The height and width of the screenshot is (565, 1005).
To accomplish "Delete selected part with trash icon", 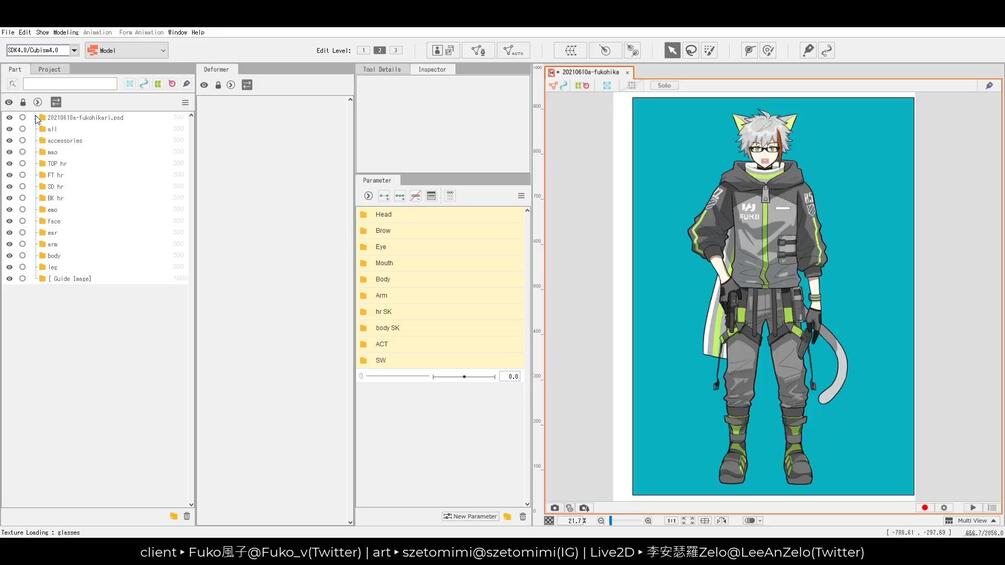I will (187, 516).
